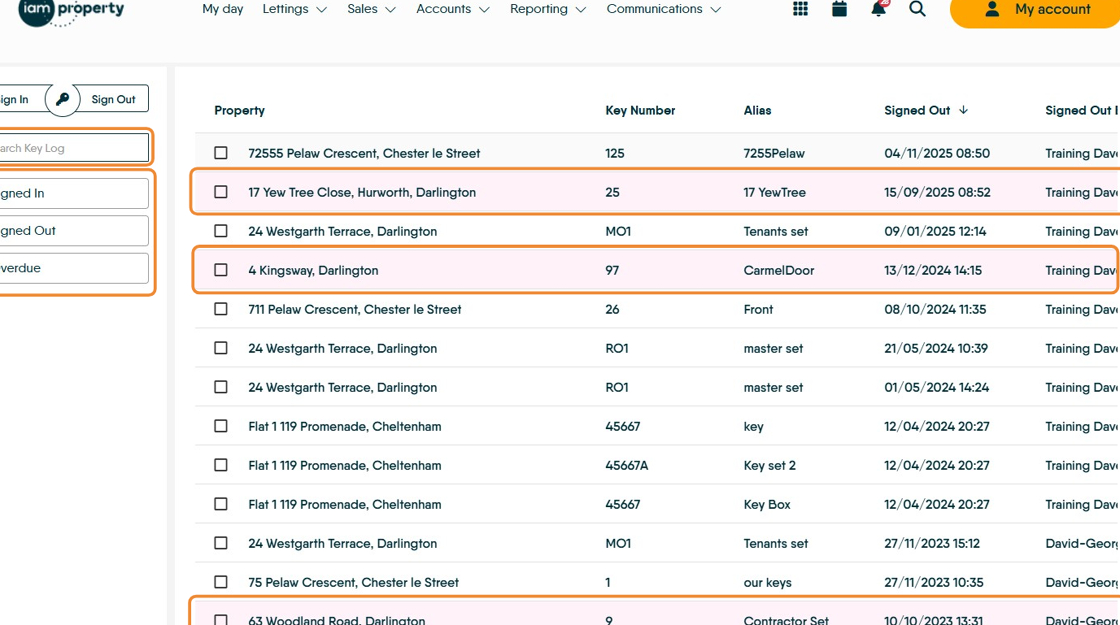Tick checkbox for 4 Kingsway, Darlington
1120x625 pixels.
pyautogui.click(x=221, y=270)
